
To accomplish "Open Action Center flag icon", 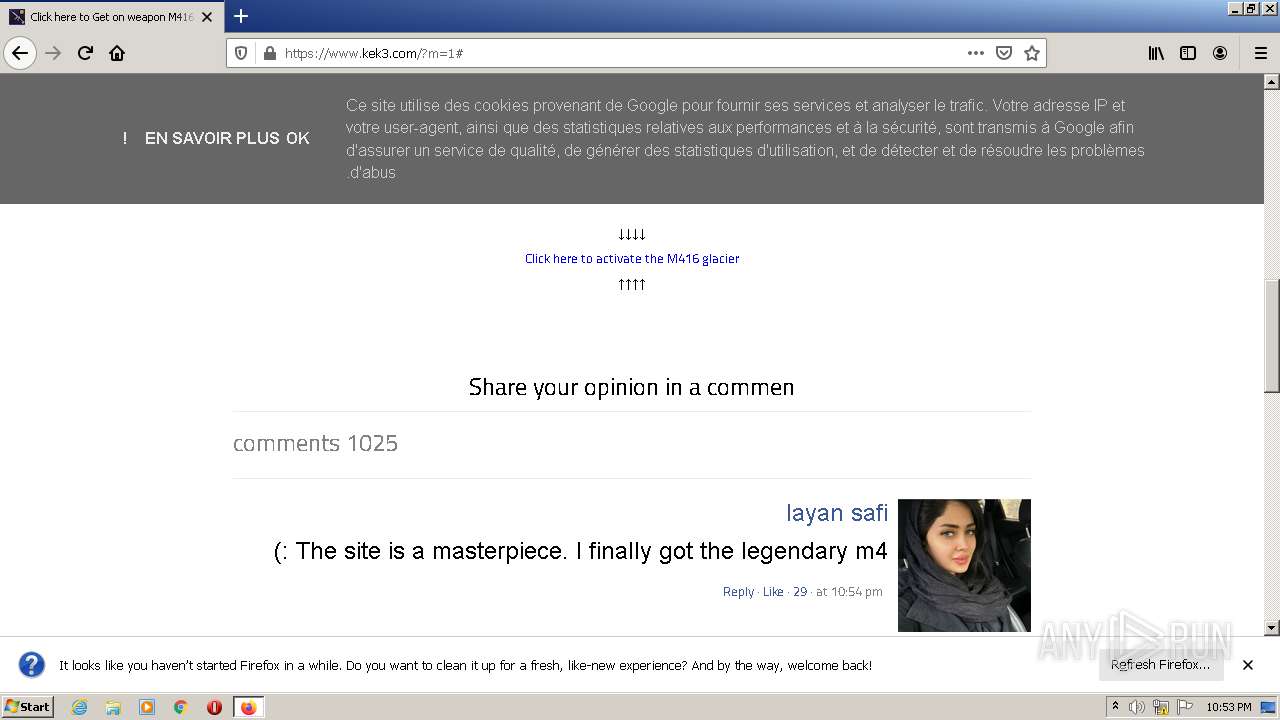I will 1185,707.
